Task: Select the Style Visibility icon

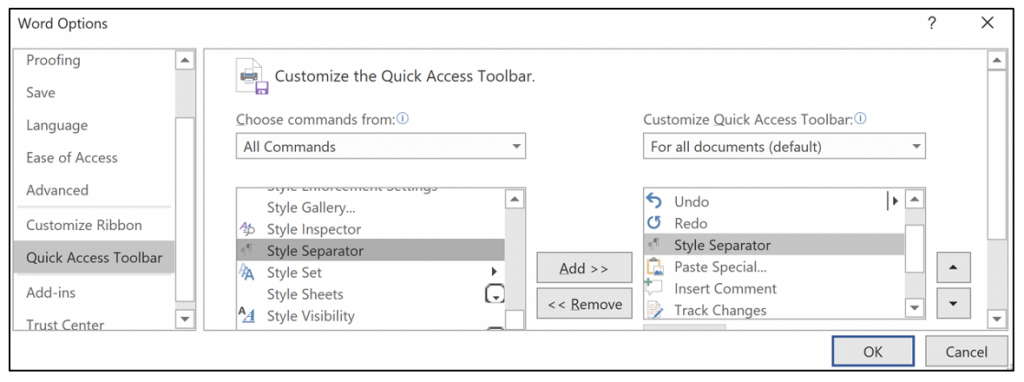Action: [x=247, y=315]
